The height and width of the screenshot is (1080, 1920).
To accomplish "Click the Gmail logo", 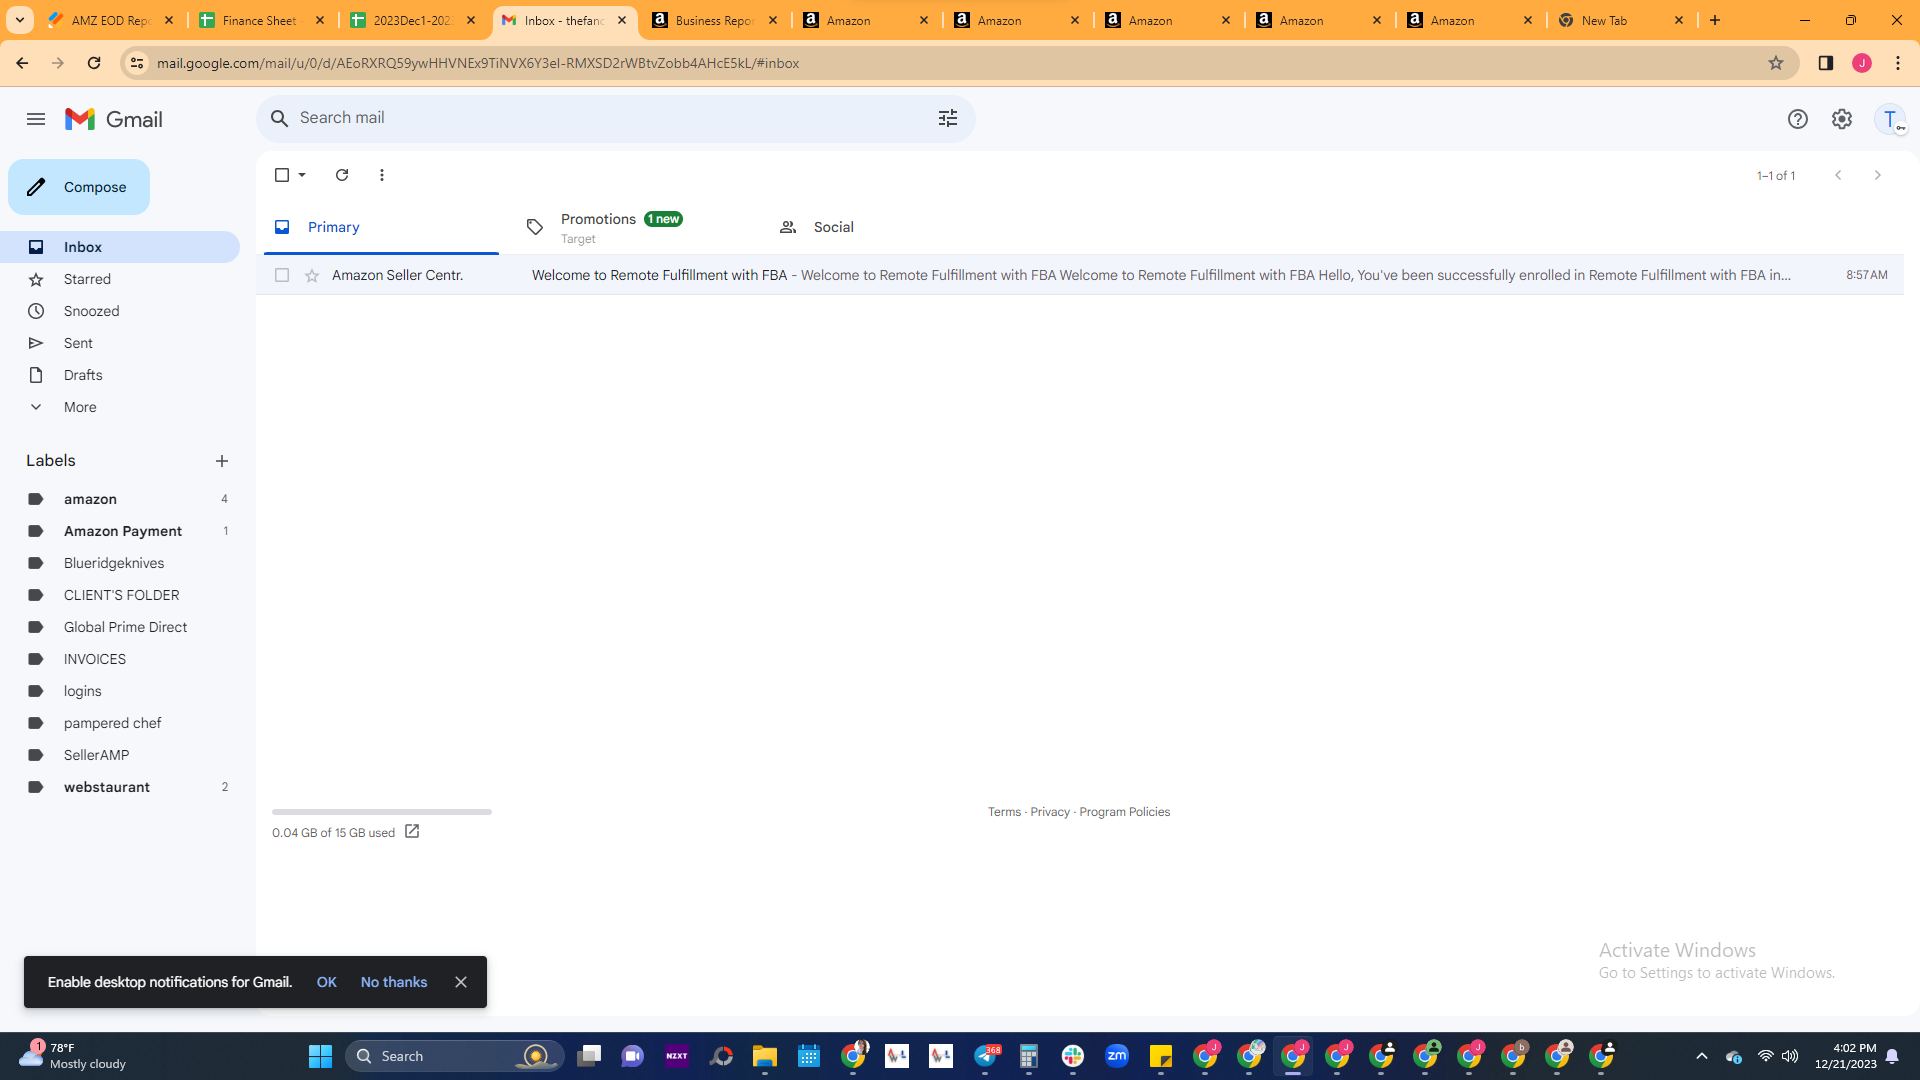I will [x=114, y=119].
